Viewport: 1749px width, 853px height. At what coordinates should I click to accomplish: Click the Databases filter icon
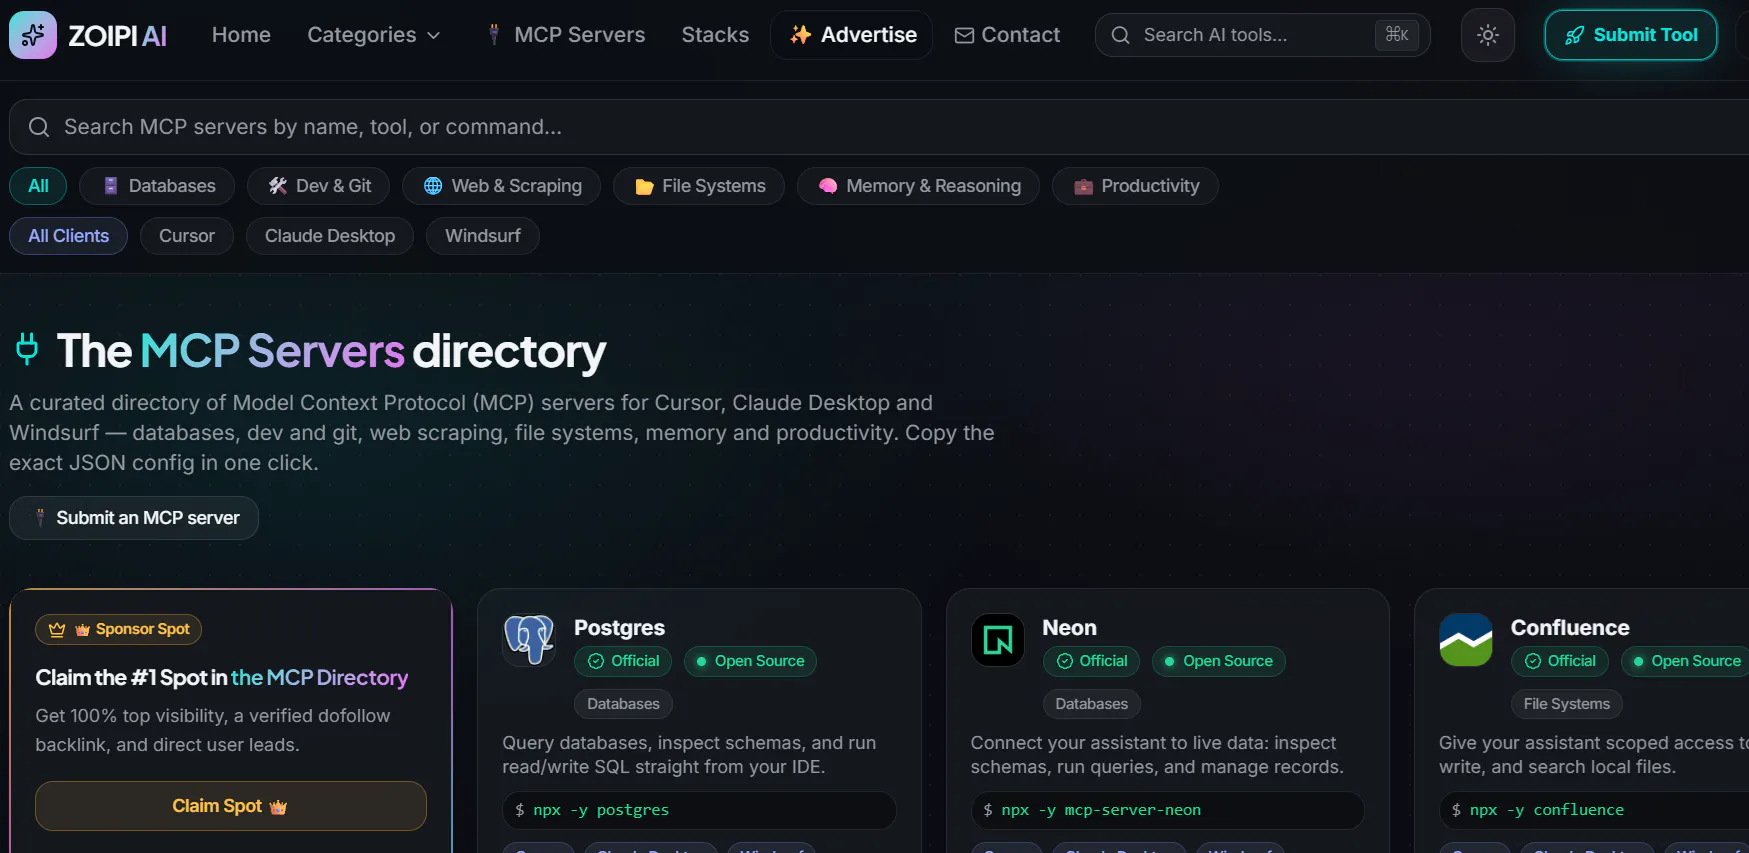pyautogui.click(x=111, y=186)
